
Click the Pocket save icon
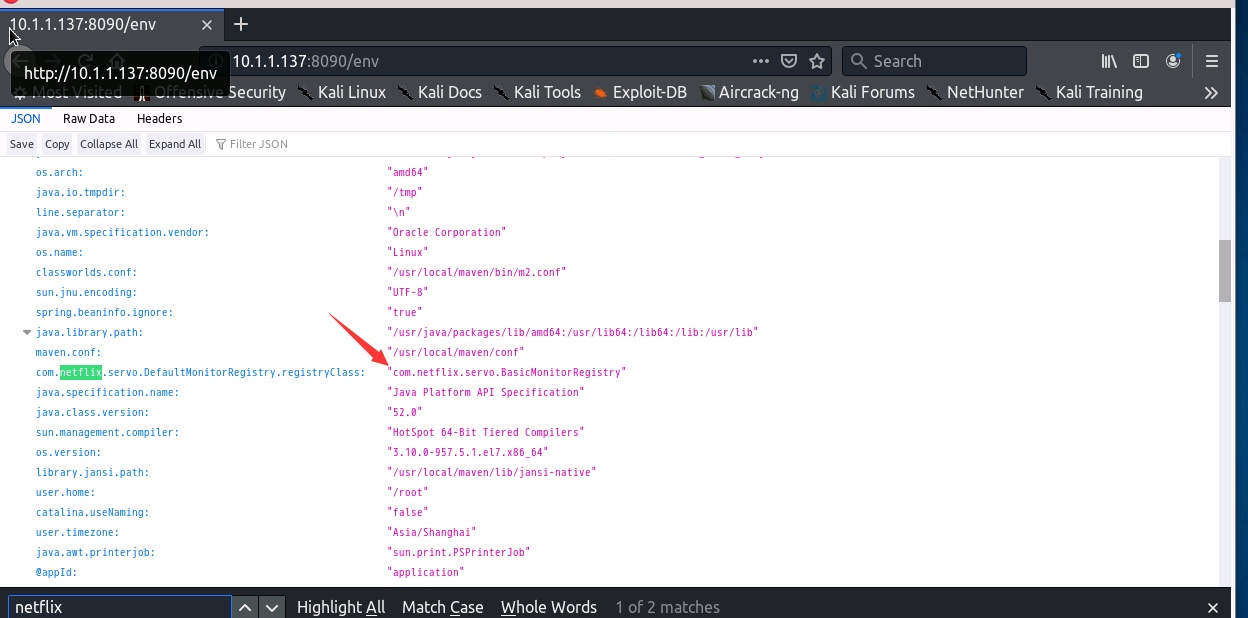[789, 61]
